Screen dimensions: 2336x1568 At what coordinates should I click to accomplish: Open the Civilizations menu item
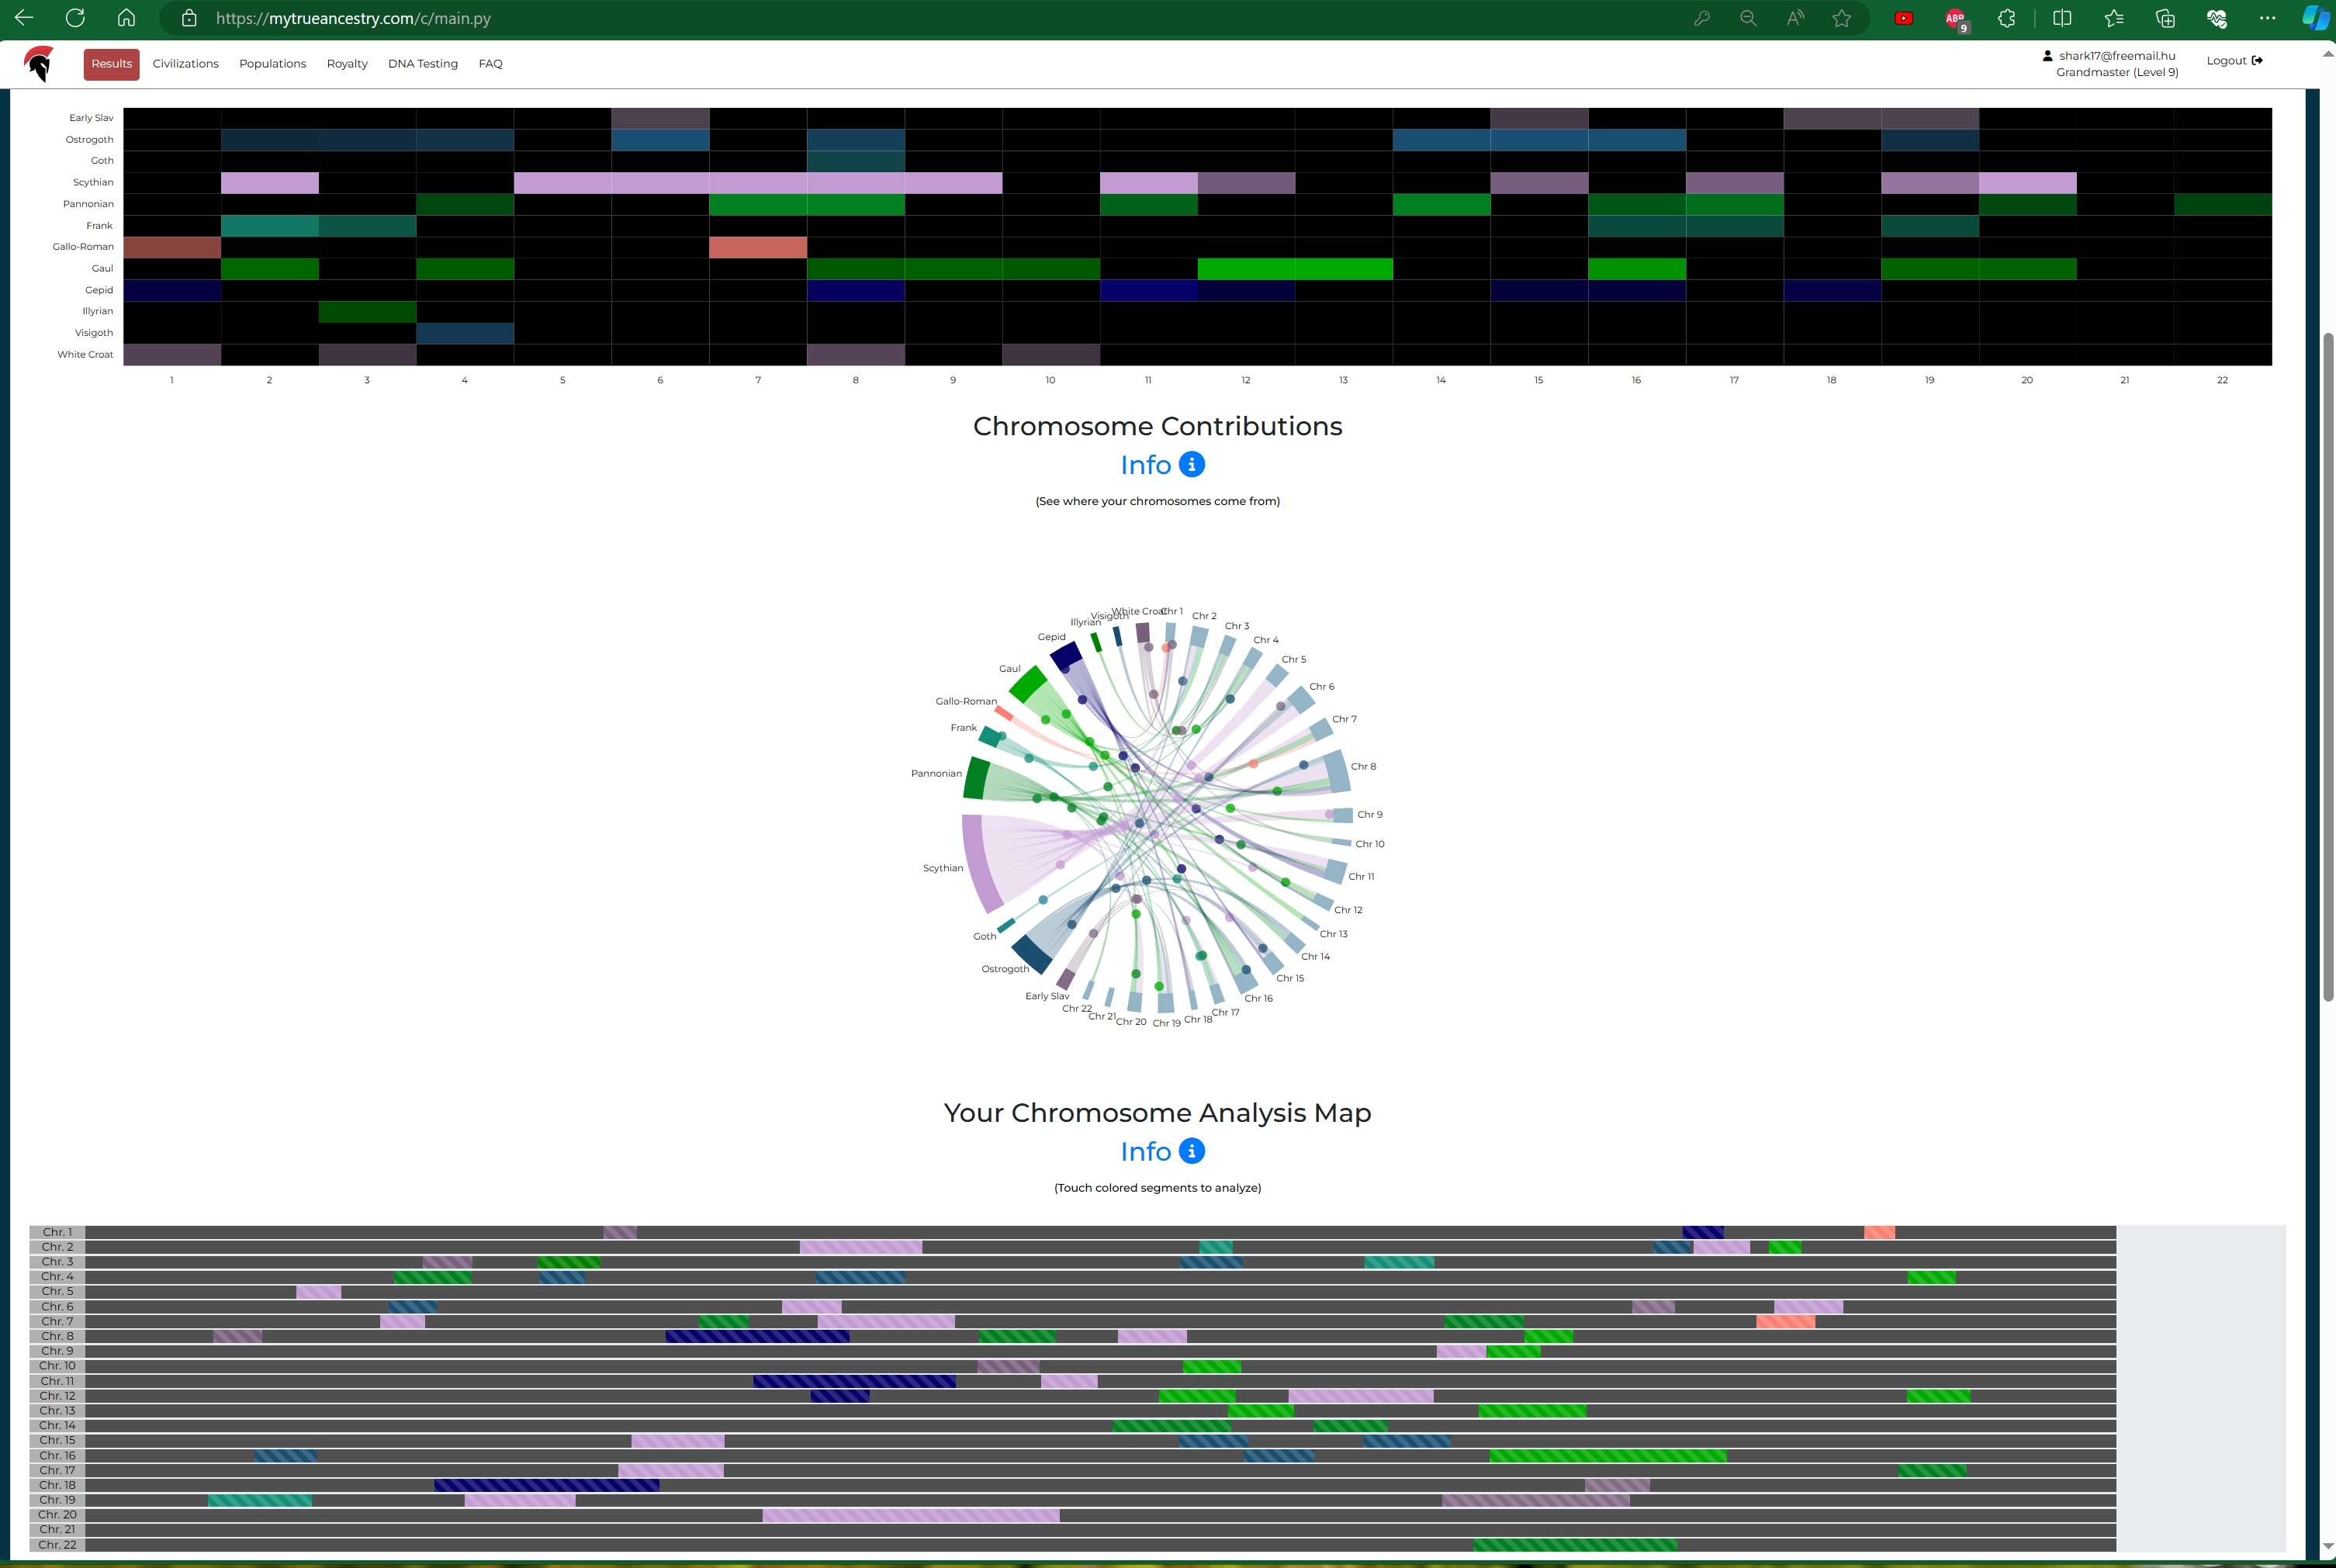pyautogui.click(x=185, y=64)
